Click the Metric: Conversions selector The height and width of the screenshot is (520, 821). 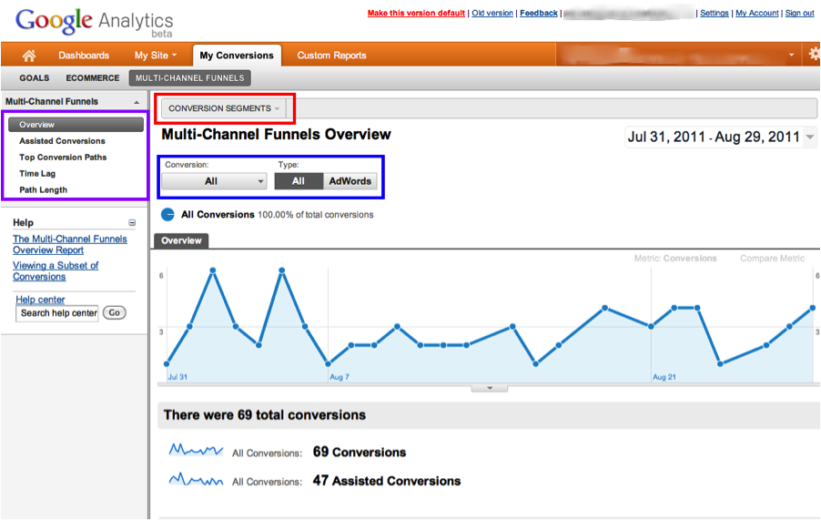pyautogui.click(x=675, y=258)
